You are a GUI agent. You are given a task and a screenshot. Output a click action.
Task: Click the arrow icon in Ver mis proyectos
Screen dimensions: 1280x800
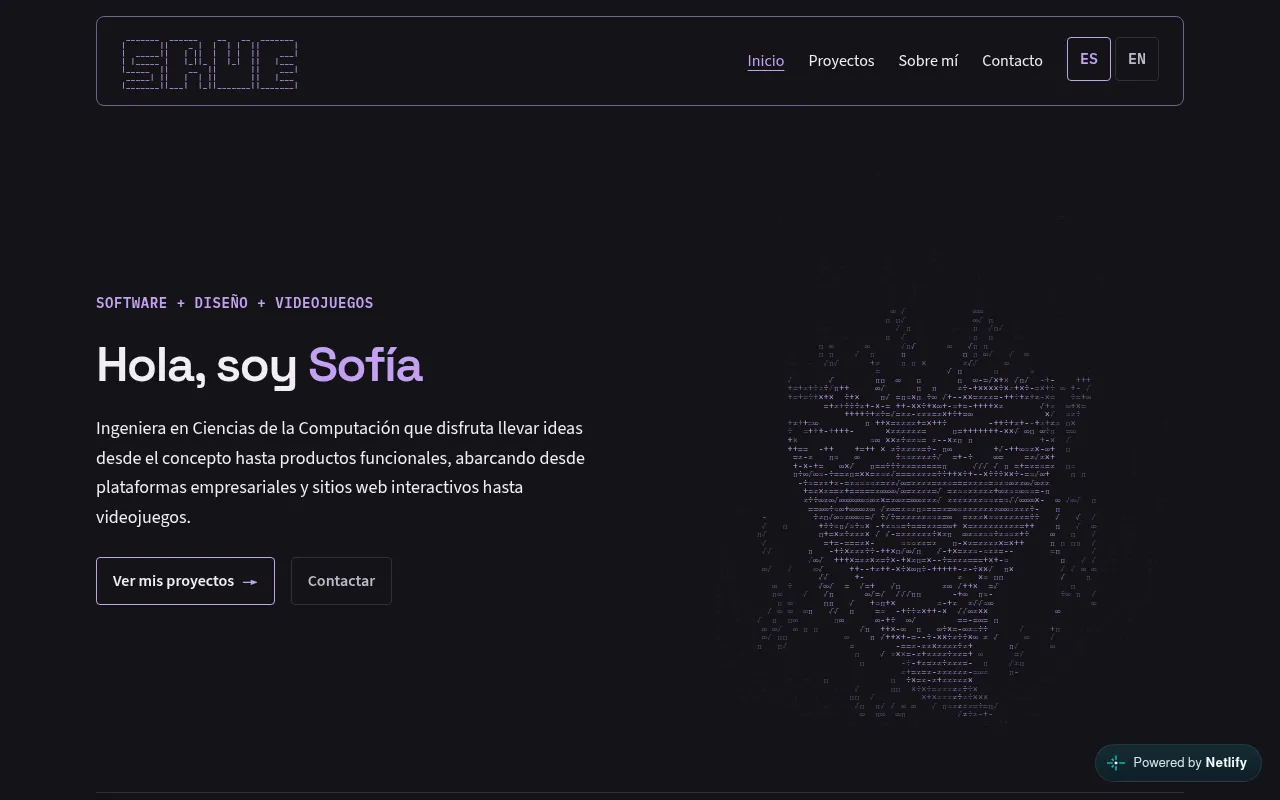(x=250, y=582)
